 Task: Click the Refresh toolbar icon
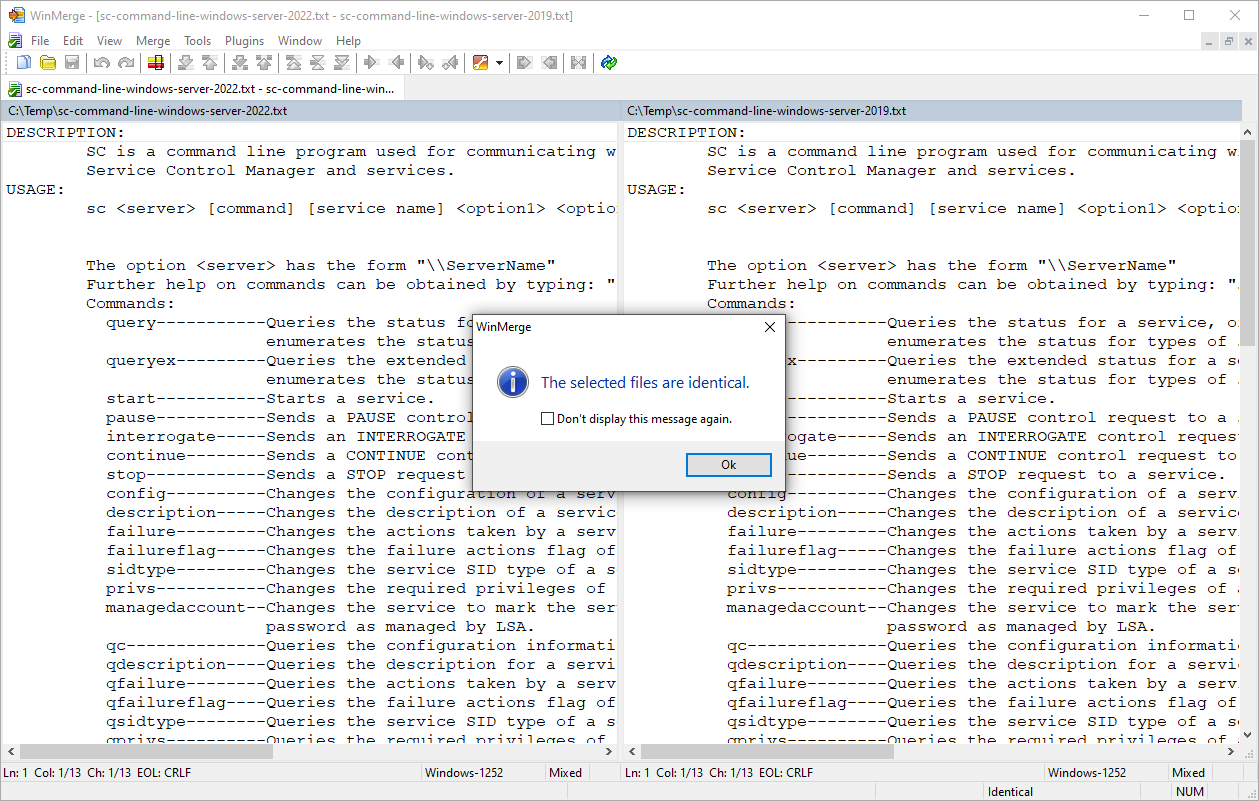609,63
